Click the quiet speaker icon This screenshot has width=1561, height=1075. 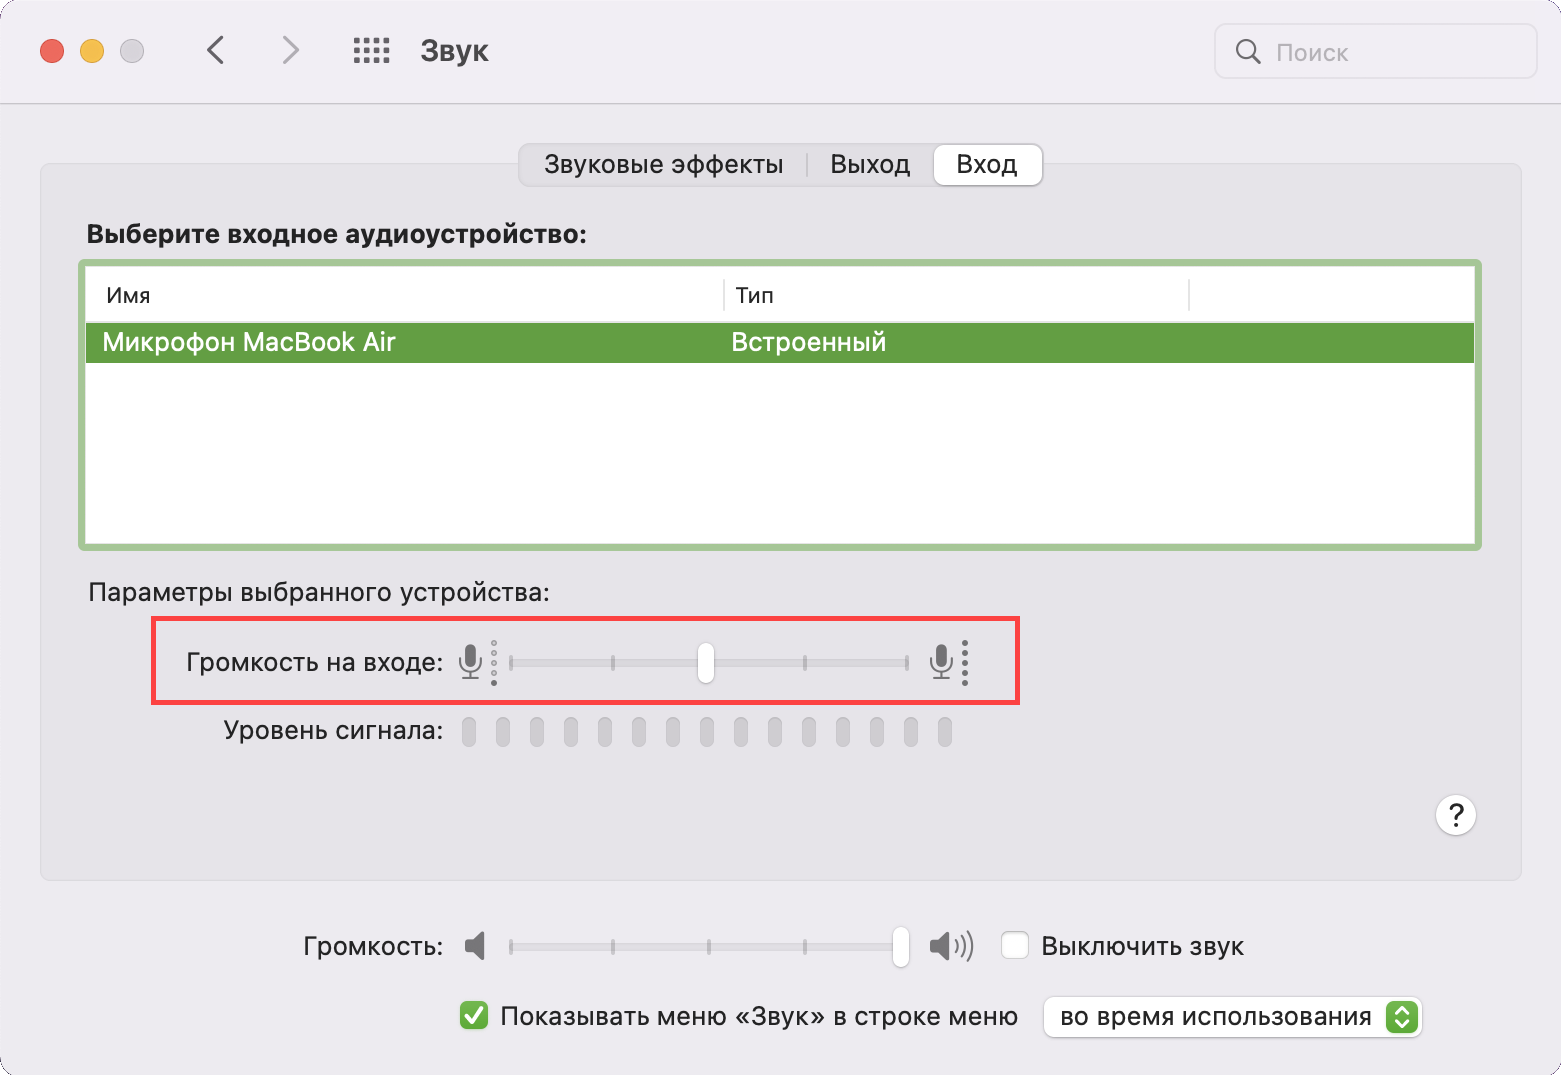(x=475, y=946)
